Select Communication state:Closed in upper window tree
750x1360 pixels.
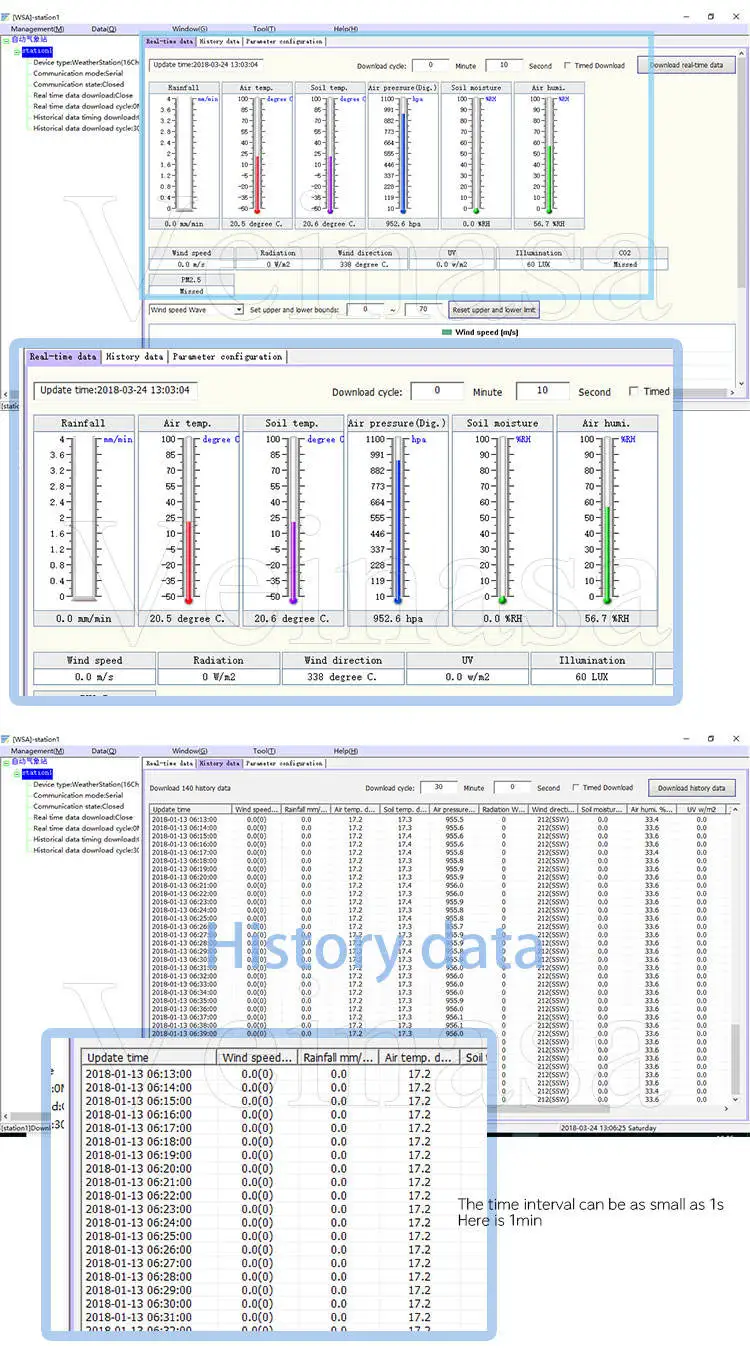click(x=79, y=84)
